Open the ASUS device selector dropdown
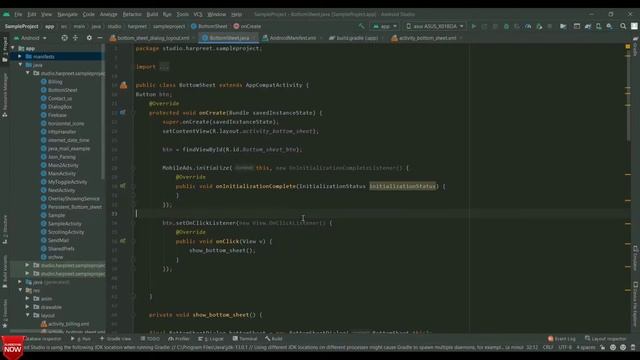This screenshot has width=640, height=360. tap(435, 26)
